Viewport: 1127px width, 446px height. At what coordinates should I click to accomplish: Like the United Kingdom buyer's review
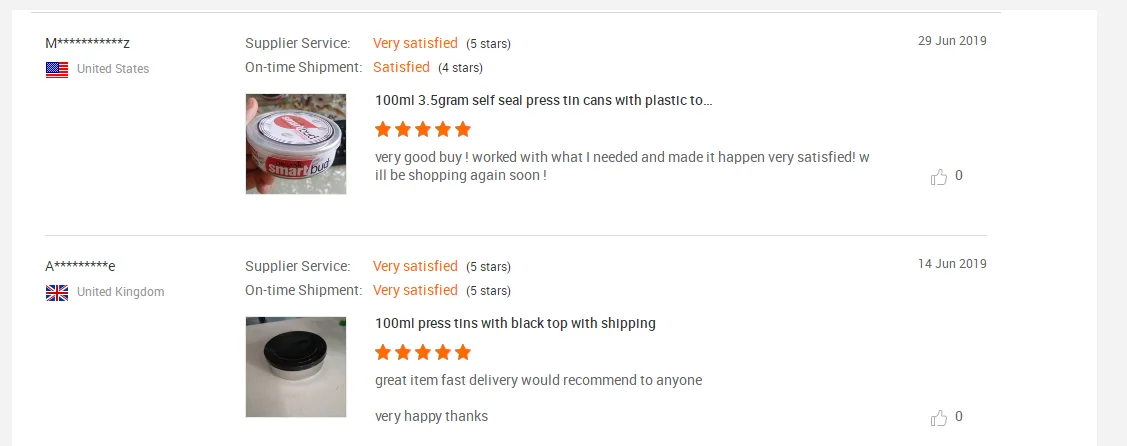pos(939,418)
